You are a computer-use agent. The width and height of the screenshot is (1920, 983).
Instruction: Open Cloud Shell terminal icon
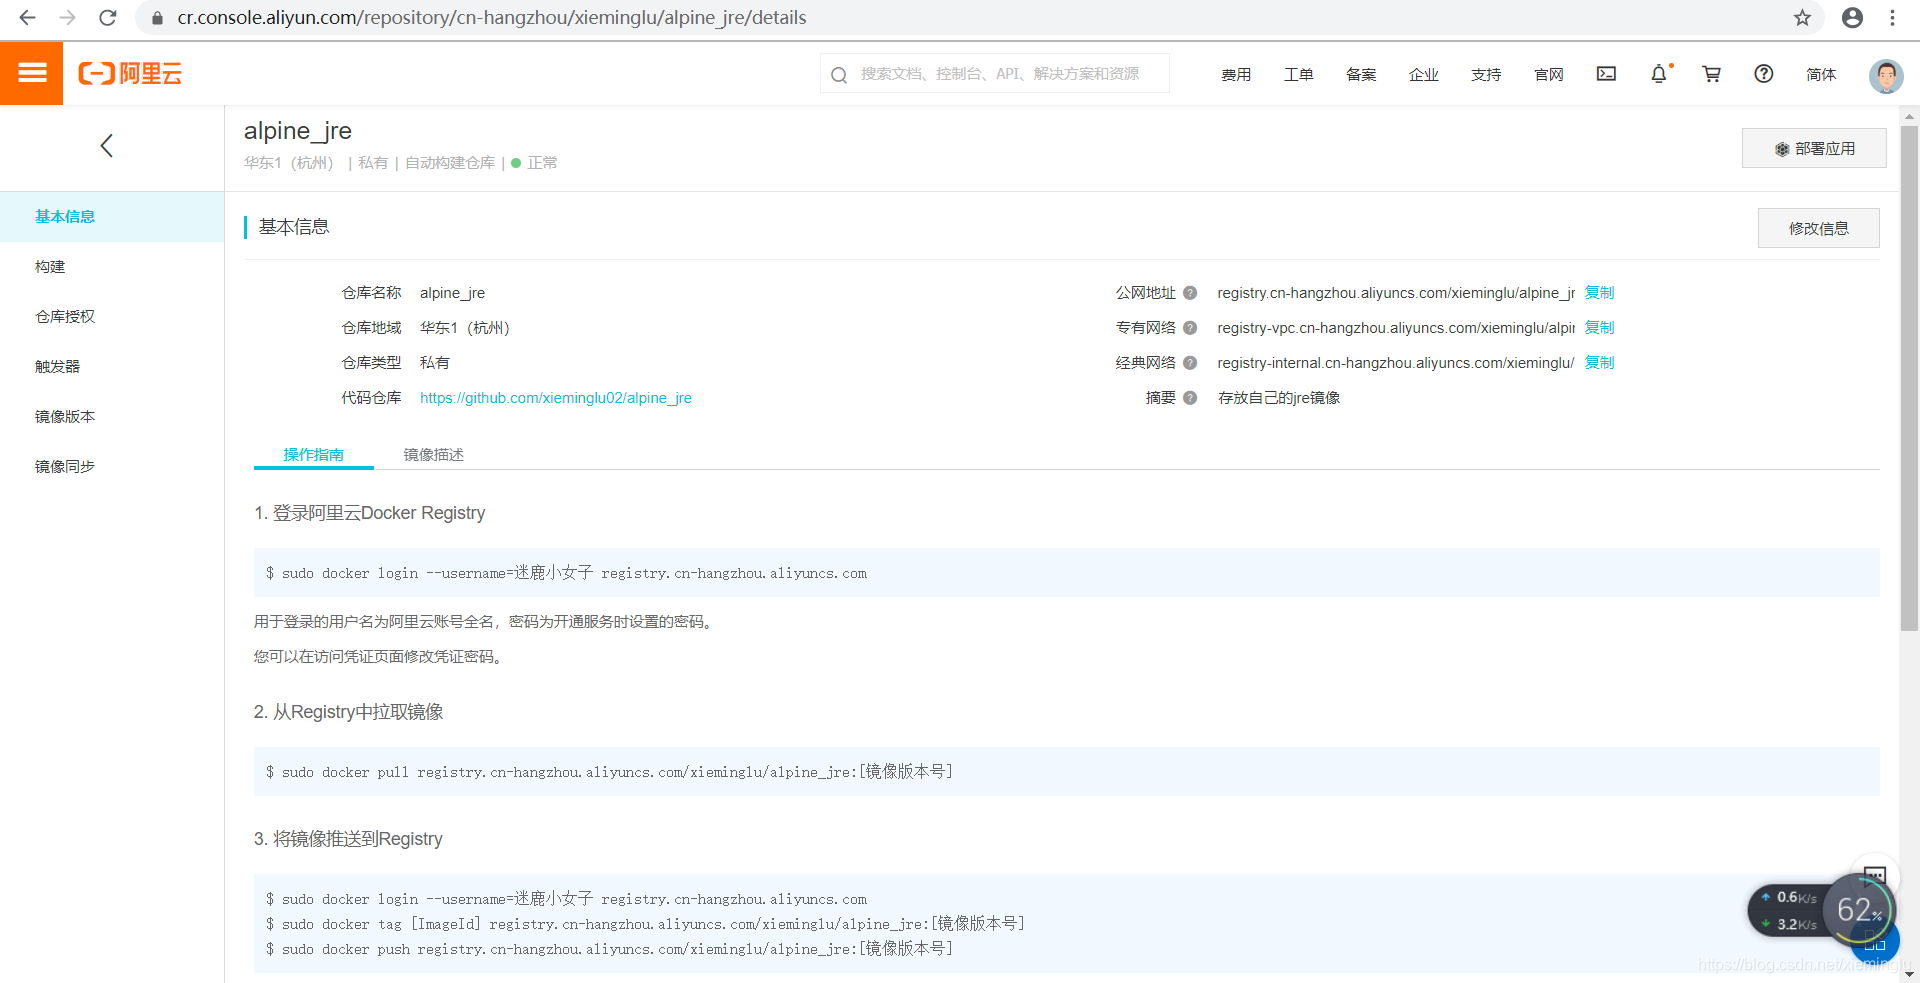[x=1606, y=73]
